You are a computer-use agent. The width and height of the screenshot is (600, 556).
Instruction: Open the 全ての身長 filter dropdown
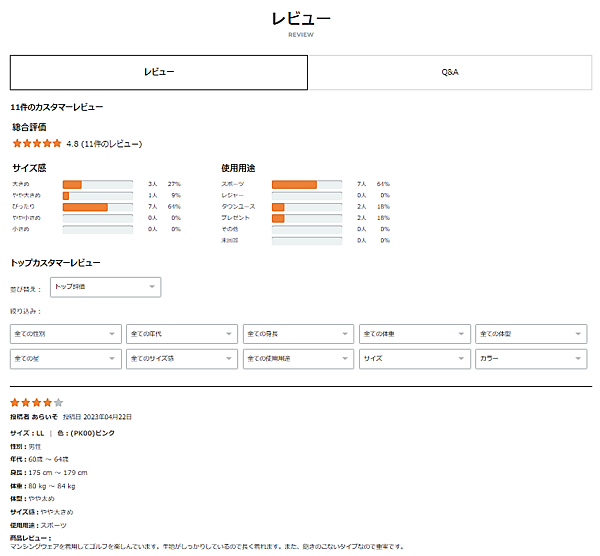tap(298, 333)
